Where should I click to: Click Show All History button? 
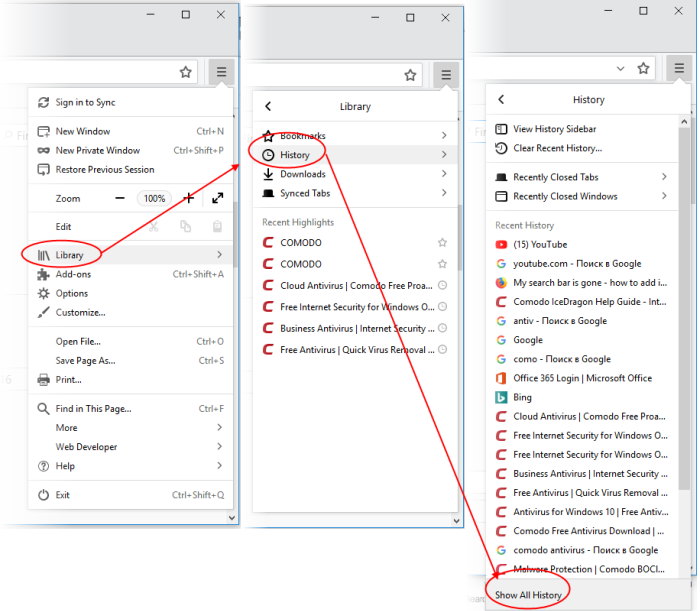click(588, 595)
